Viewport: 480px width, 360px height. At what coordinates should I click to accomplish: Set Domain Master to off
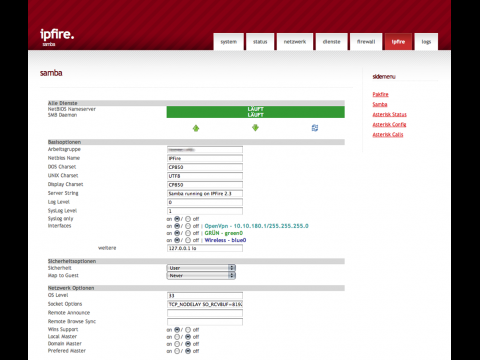pyautogui.click(x=188, y=344)
